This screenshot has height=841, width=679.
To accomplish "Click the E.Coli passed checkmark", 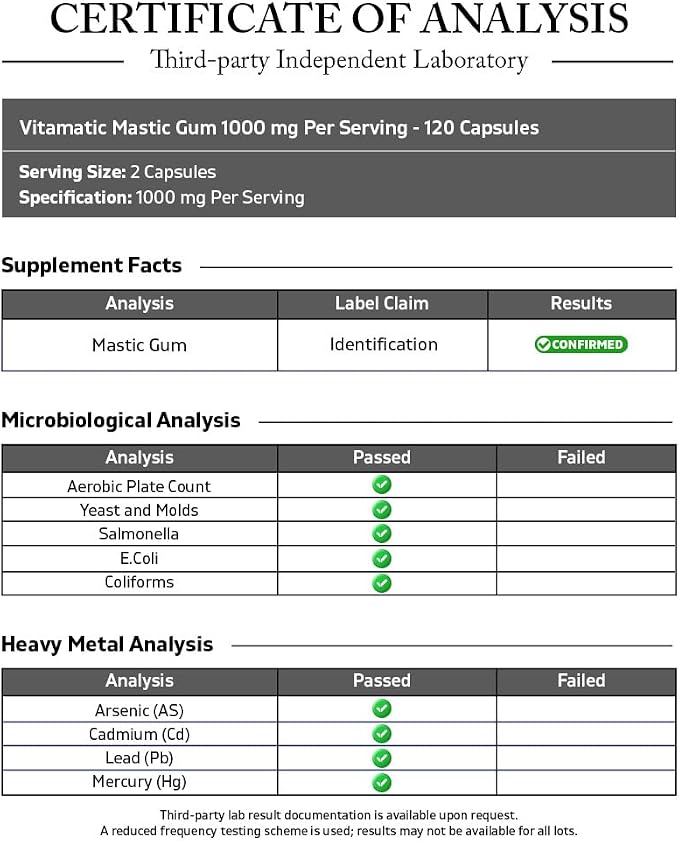I will [x=382, y=559].
